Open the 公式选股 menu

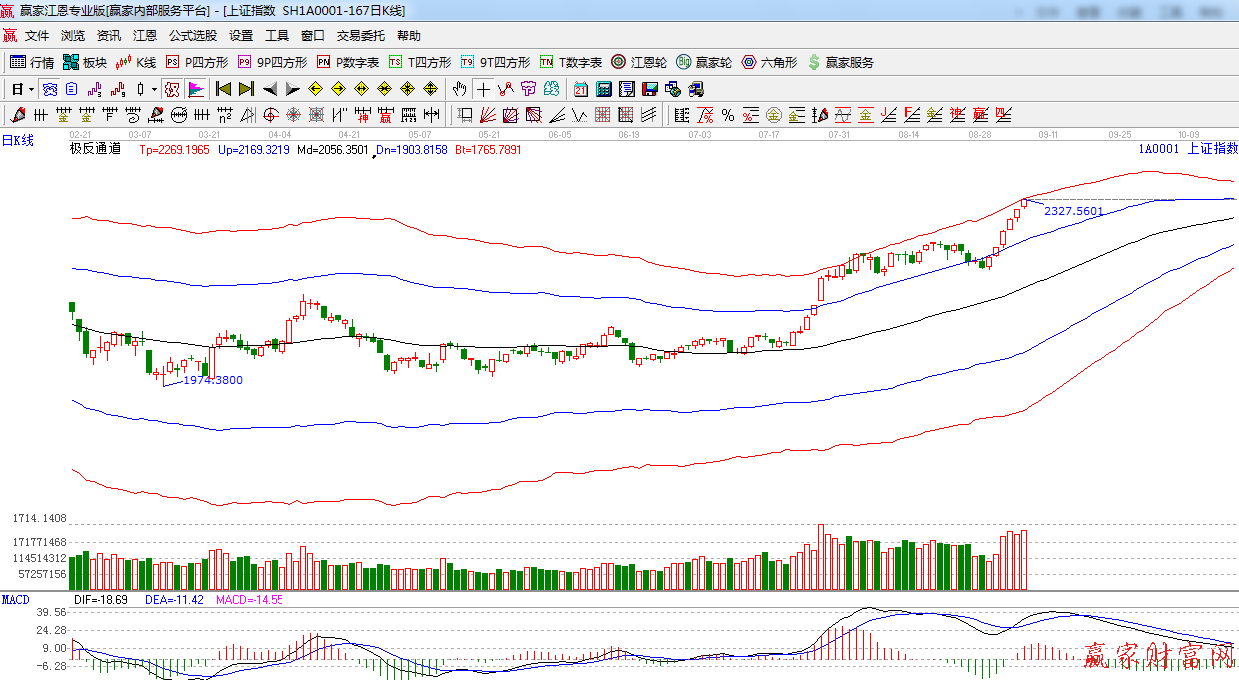coord(192,35)
